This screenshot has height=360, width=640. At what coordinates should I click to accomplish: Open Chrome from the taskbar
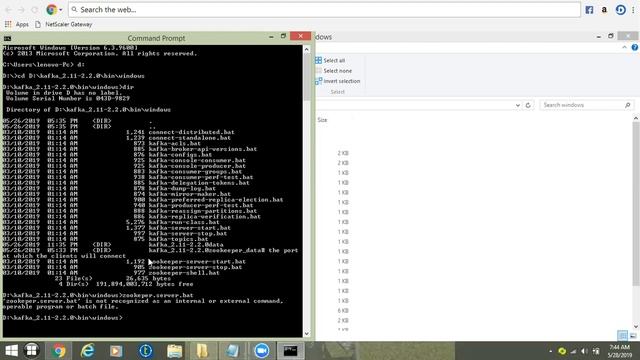(x=59, y=351)
